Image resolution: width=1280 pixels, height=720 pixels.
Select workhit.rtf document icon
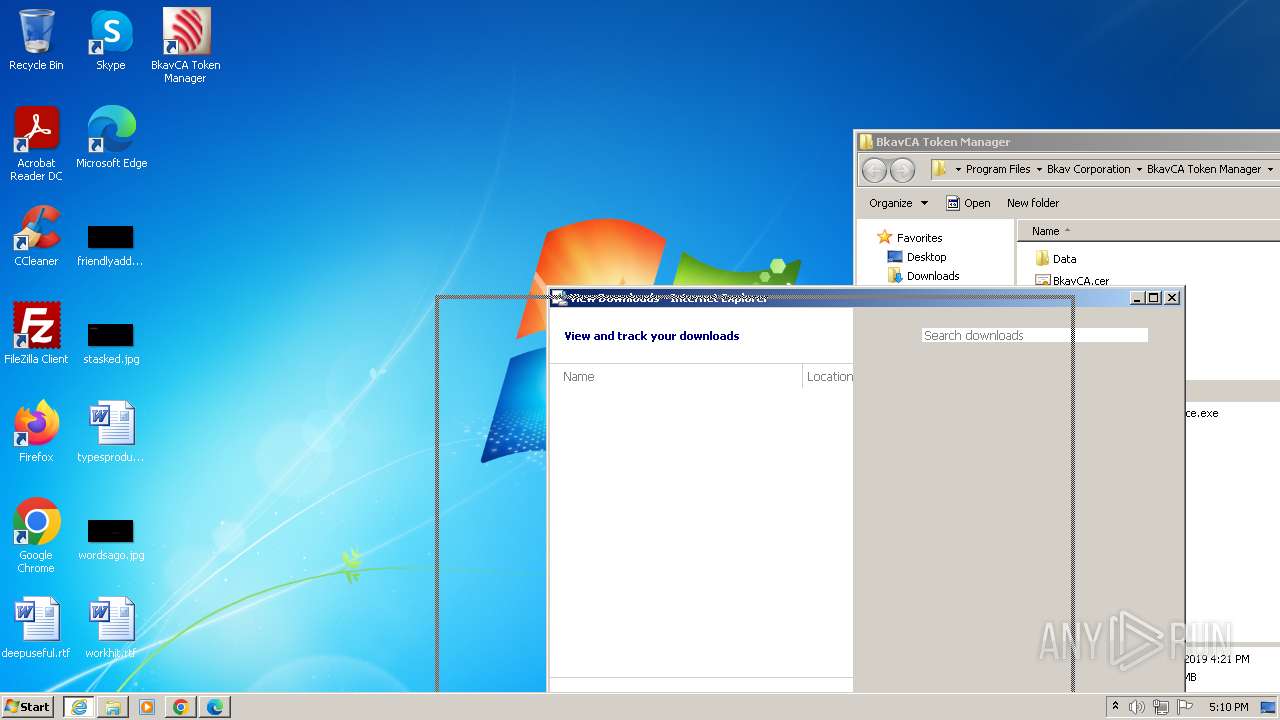(110, 628)
